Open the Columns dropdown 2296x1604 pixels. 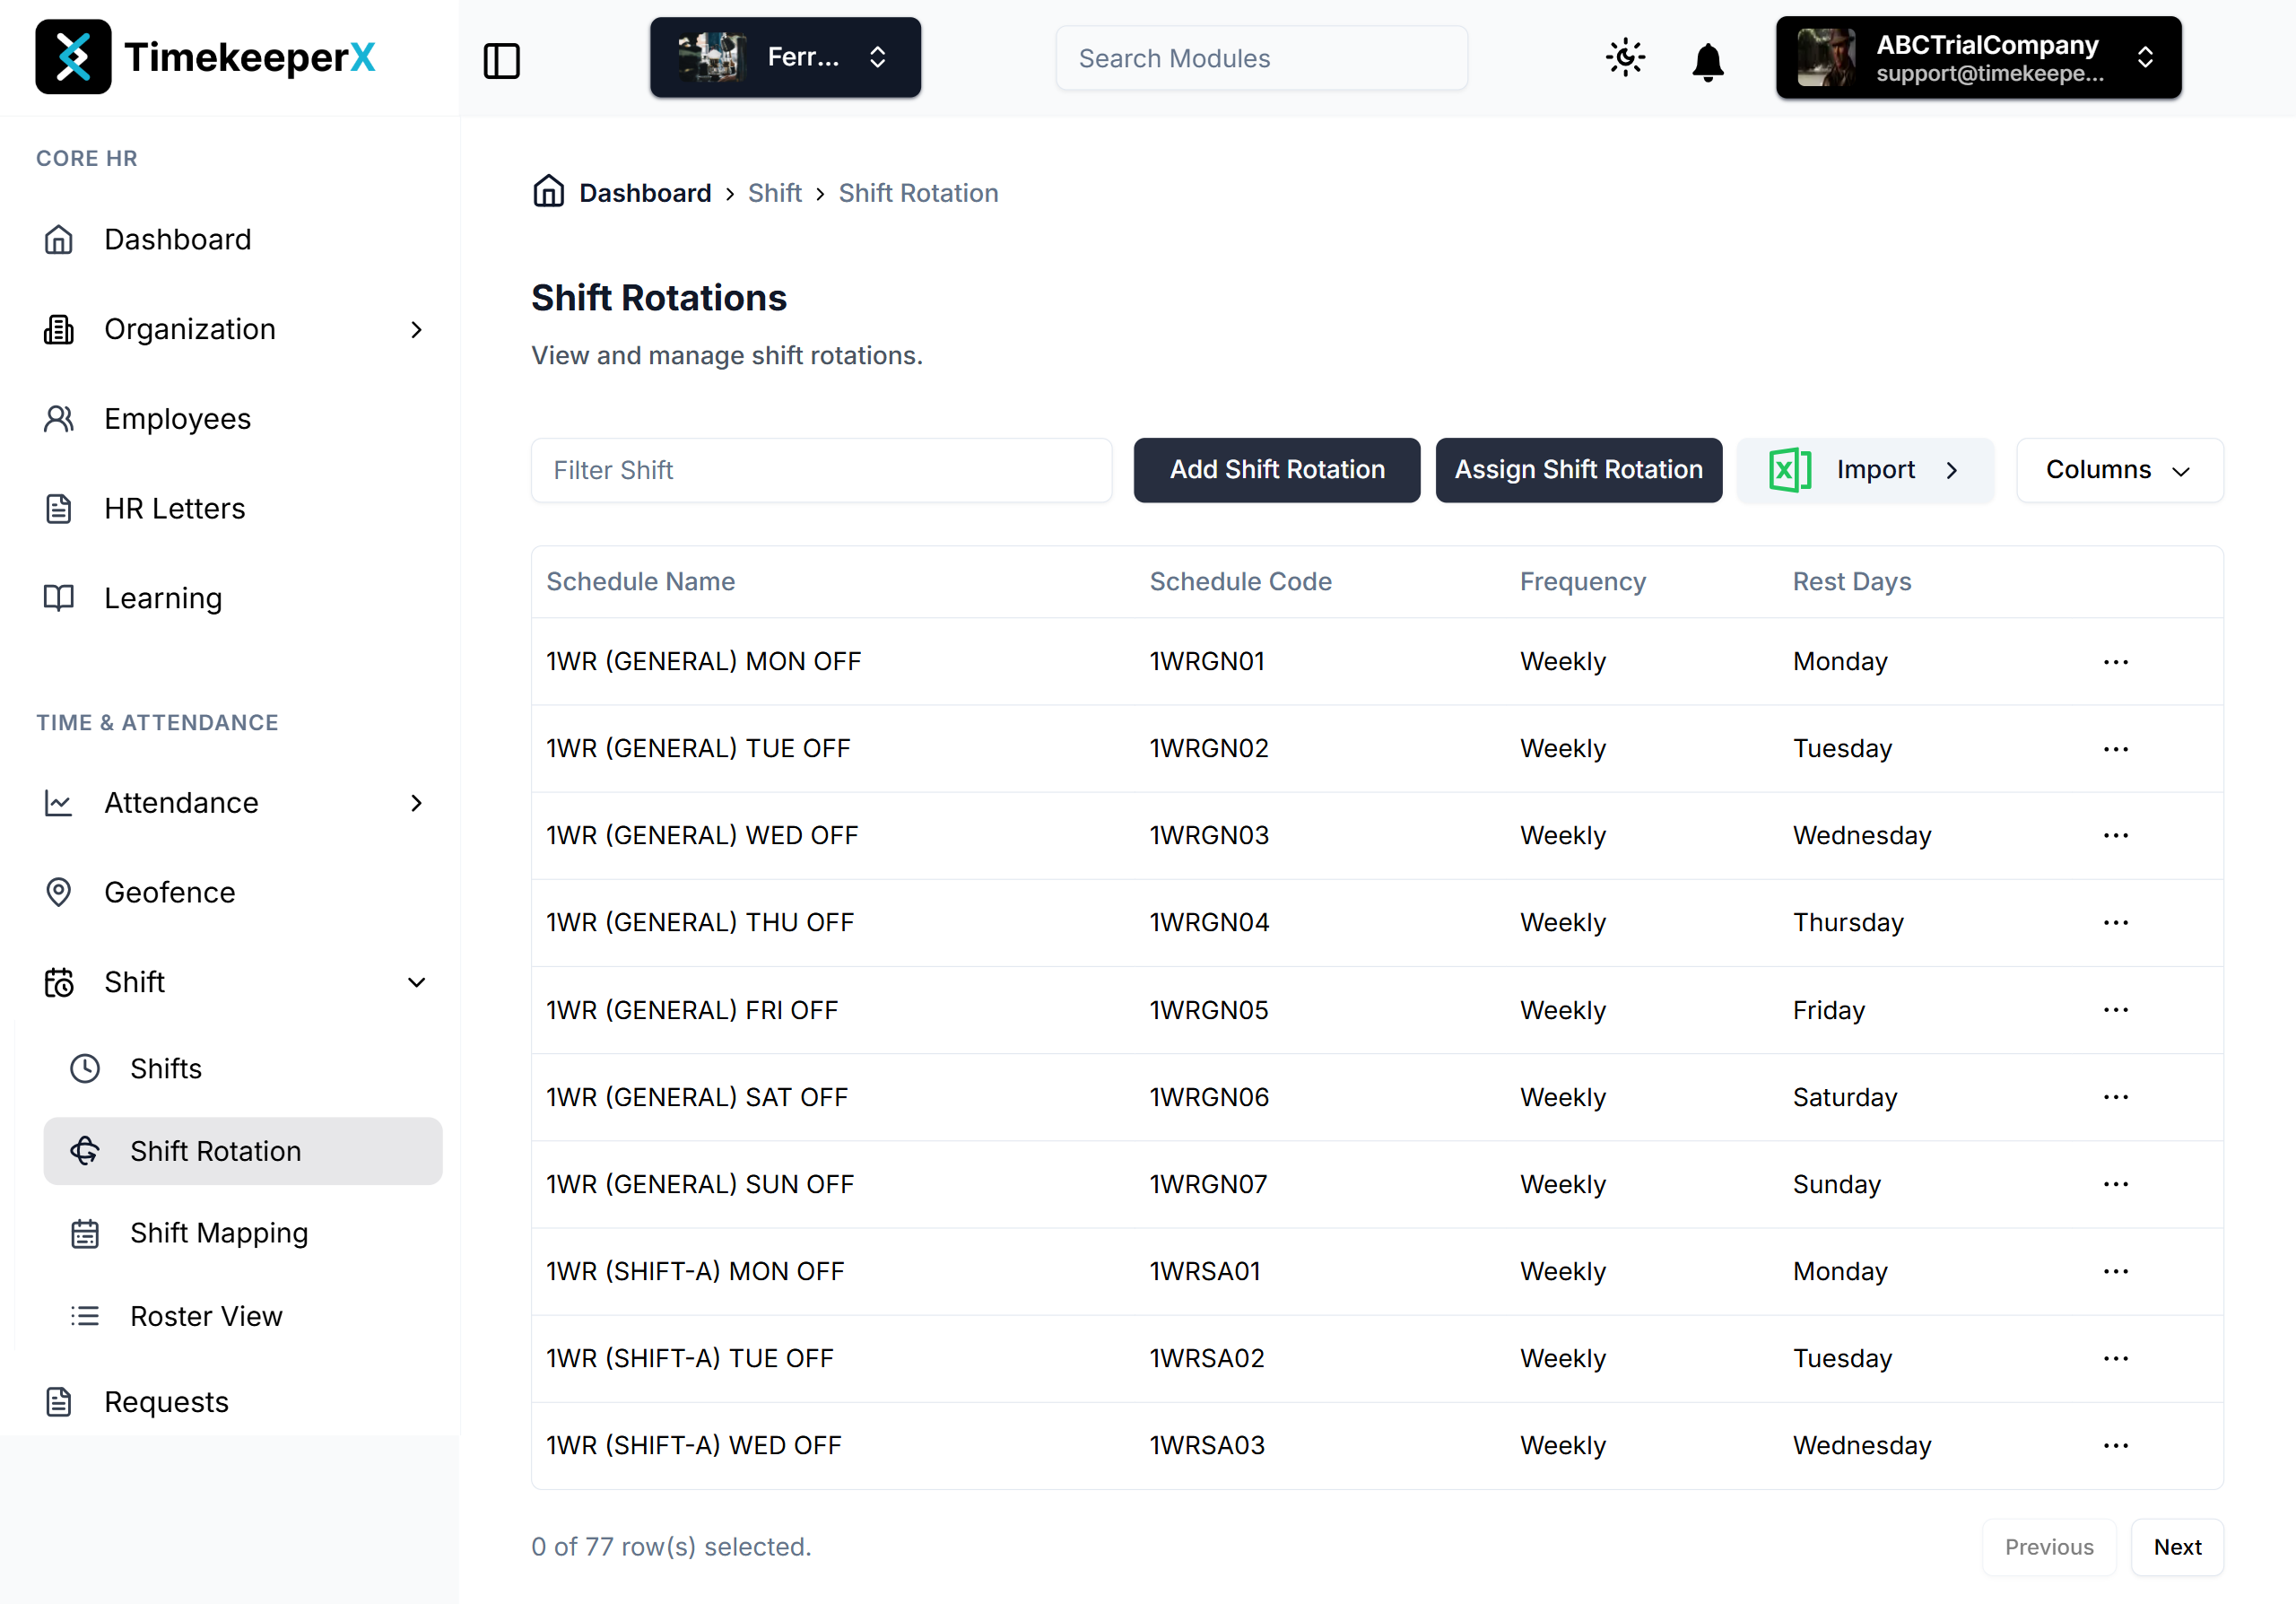coord(2119,470)
